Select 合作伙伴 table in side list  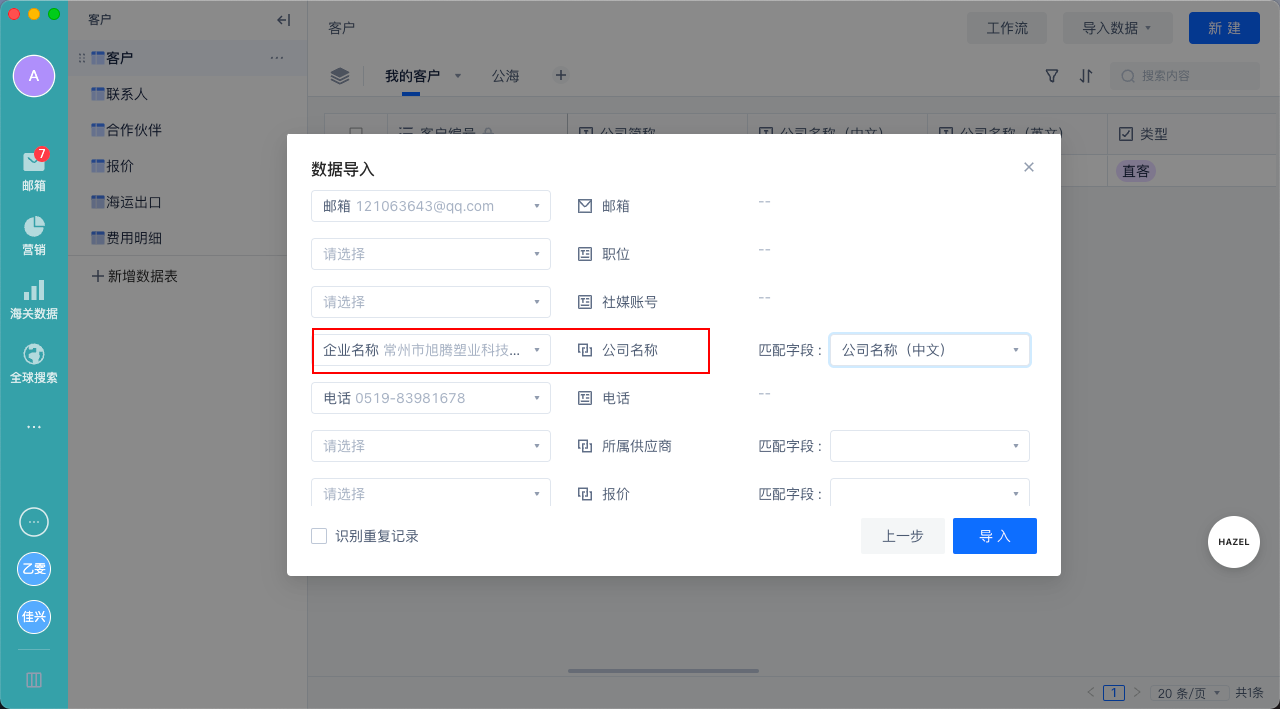pos(187,130)
